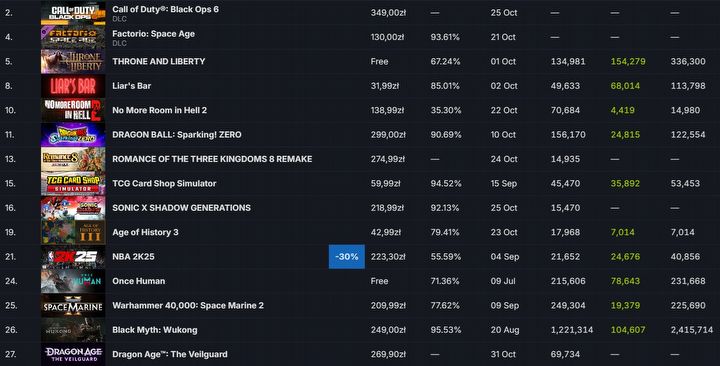Click the Factorio: Space Age cover image
720x366 pixels.
73,37
